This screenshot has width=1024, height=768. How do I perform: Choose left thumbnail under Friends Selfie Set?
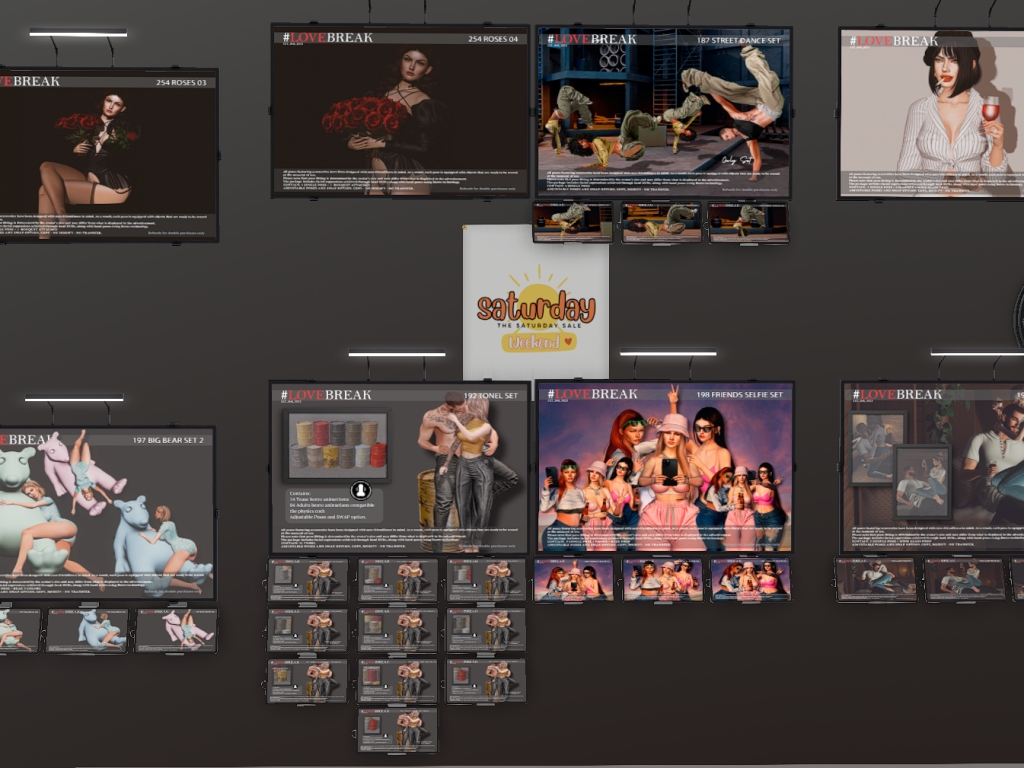point(574,580)
